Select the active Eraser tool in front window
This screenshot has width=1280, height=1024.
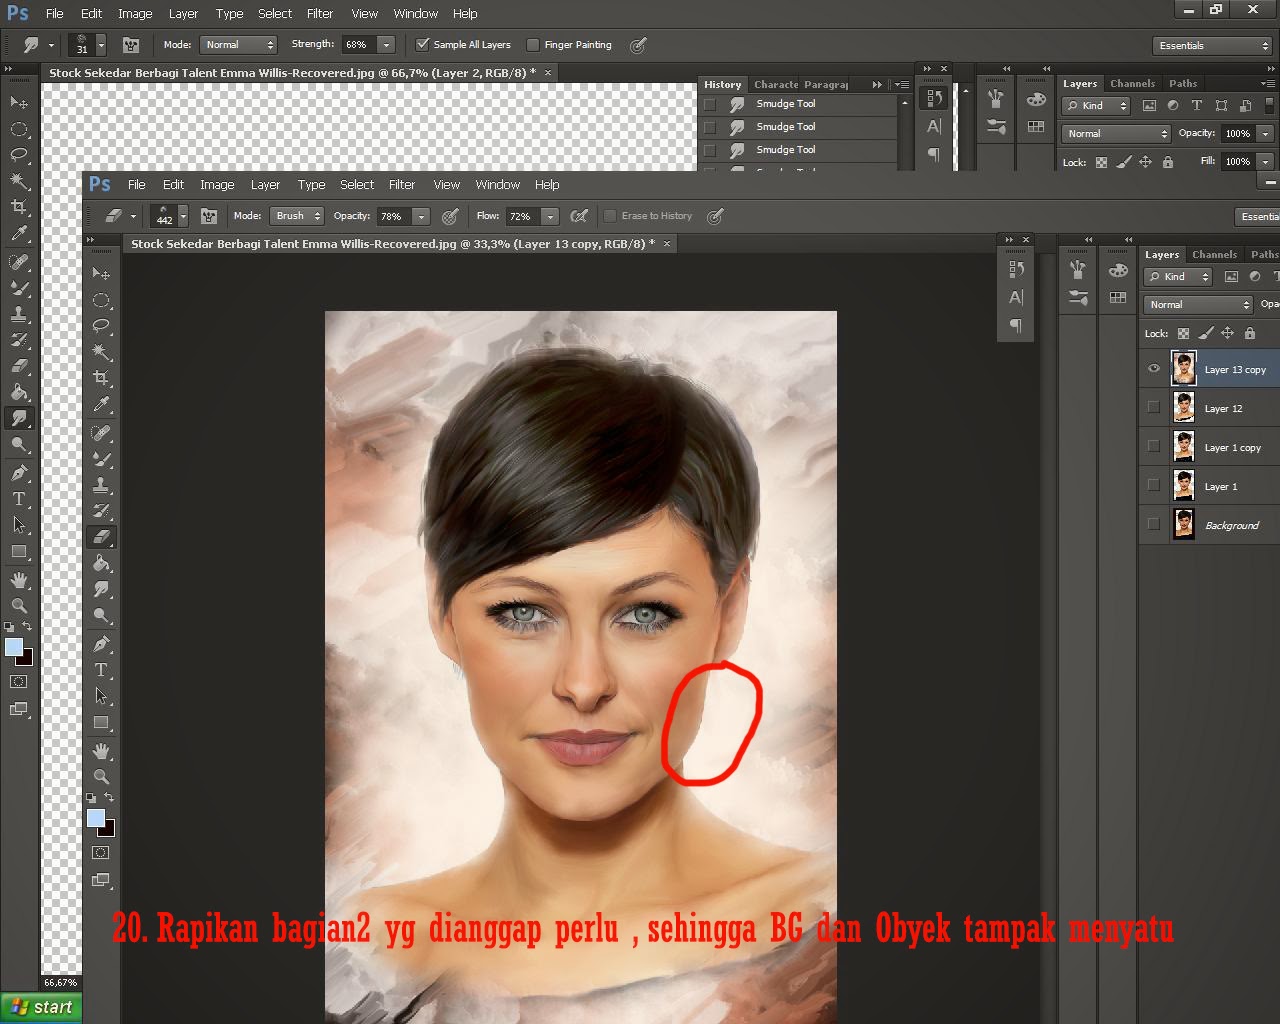(x=101, y=537)
